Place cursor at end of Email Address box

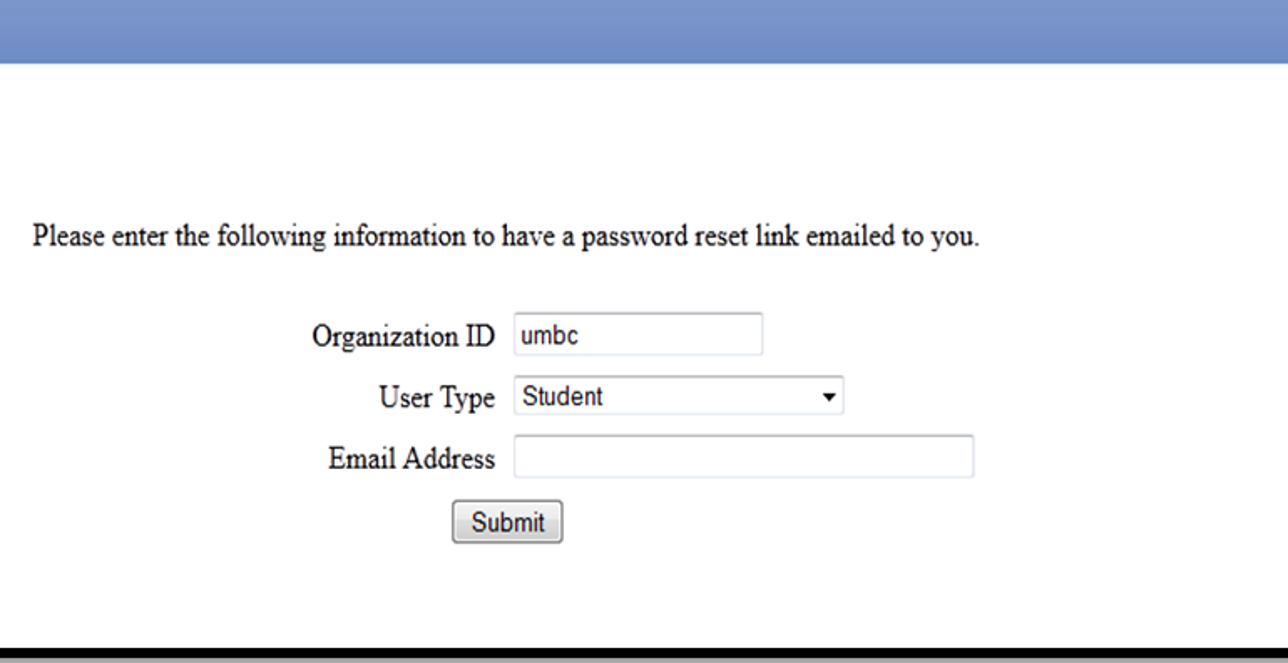coord(965,456)
